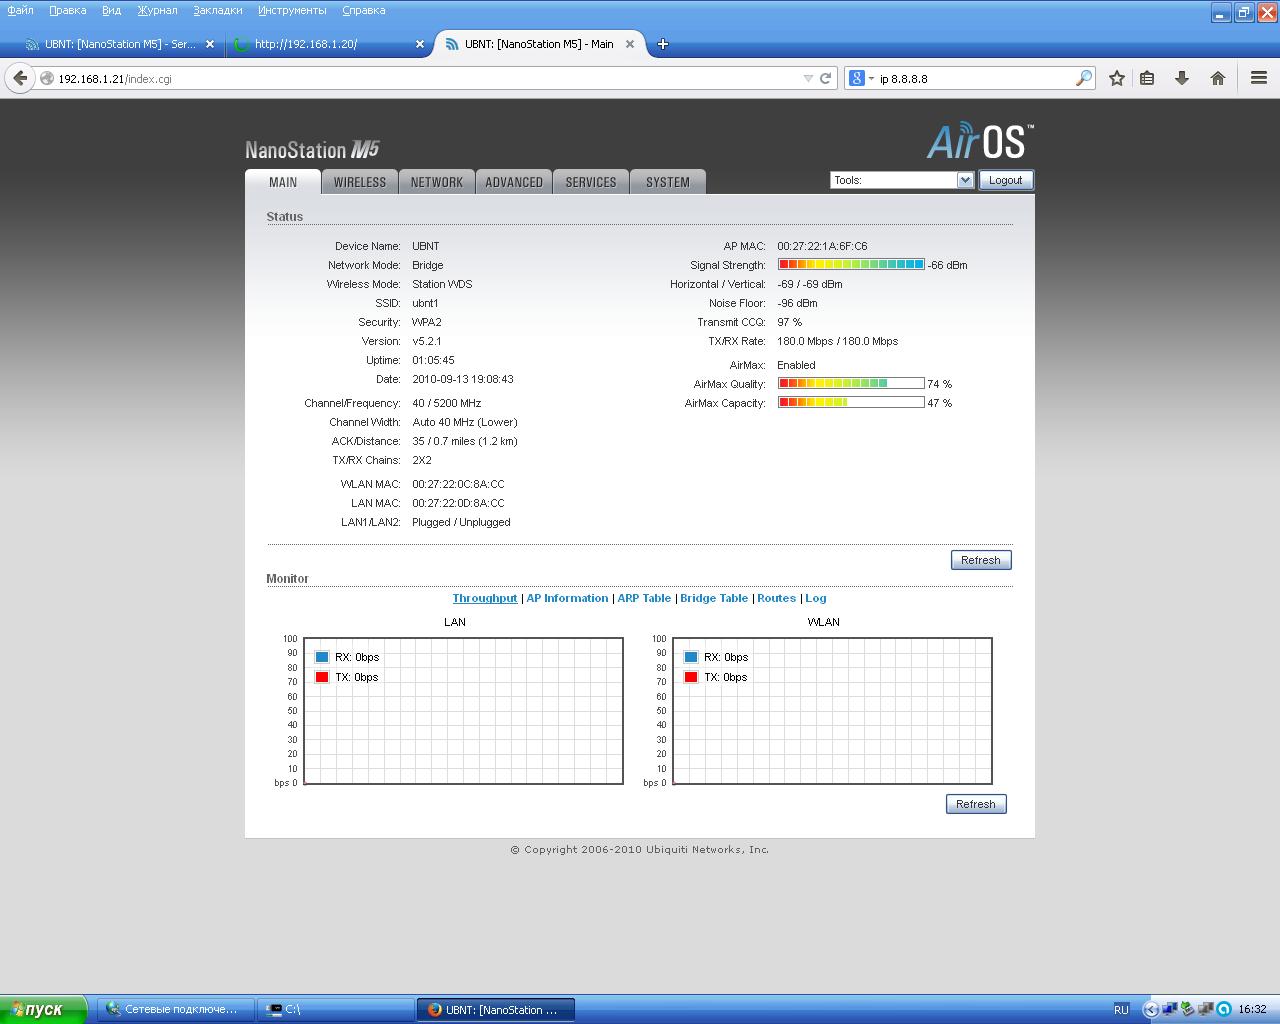Viewport: 1280px width, 1024px height.
Task: Click the AirMax Capacity bar
Action: click(x=851, y=403)
